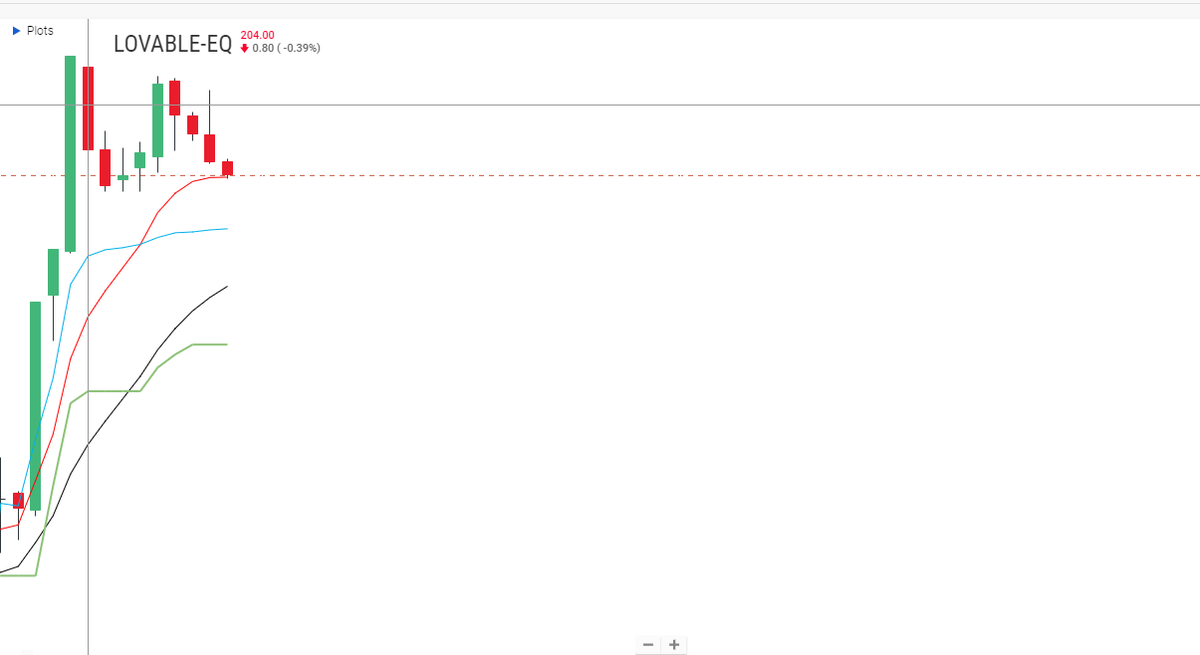Zoom out with the minus button

click(648, 645)
